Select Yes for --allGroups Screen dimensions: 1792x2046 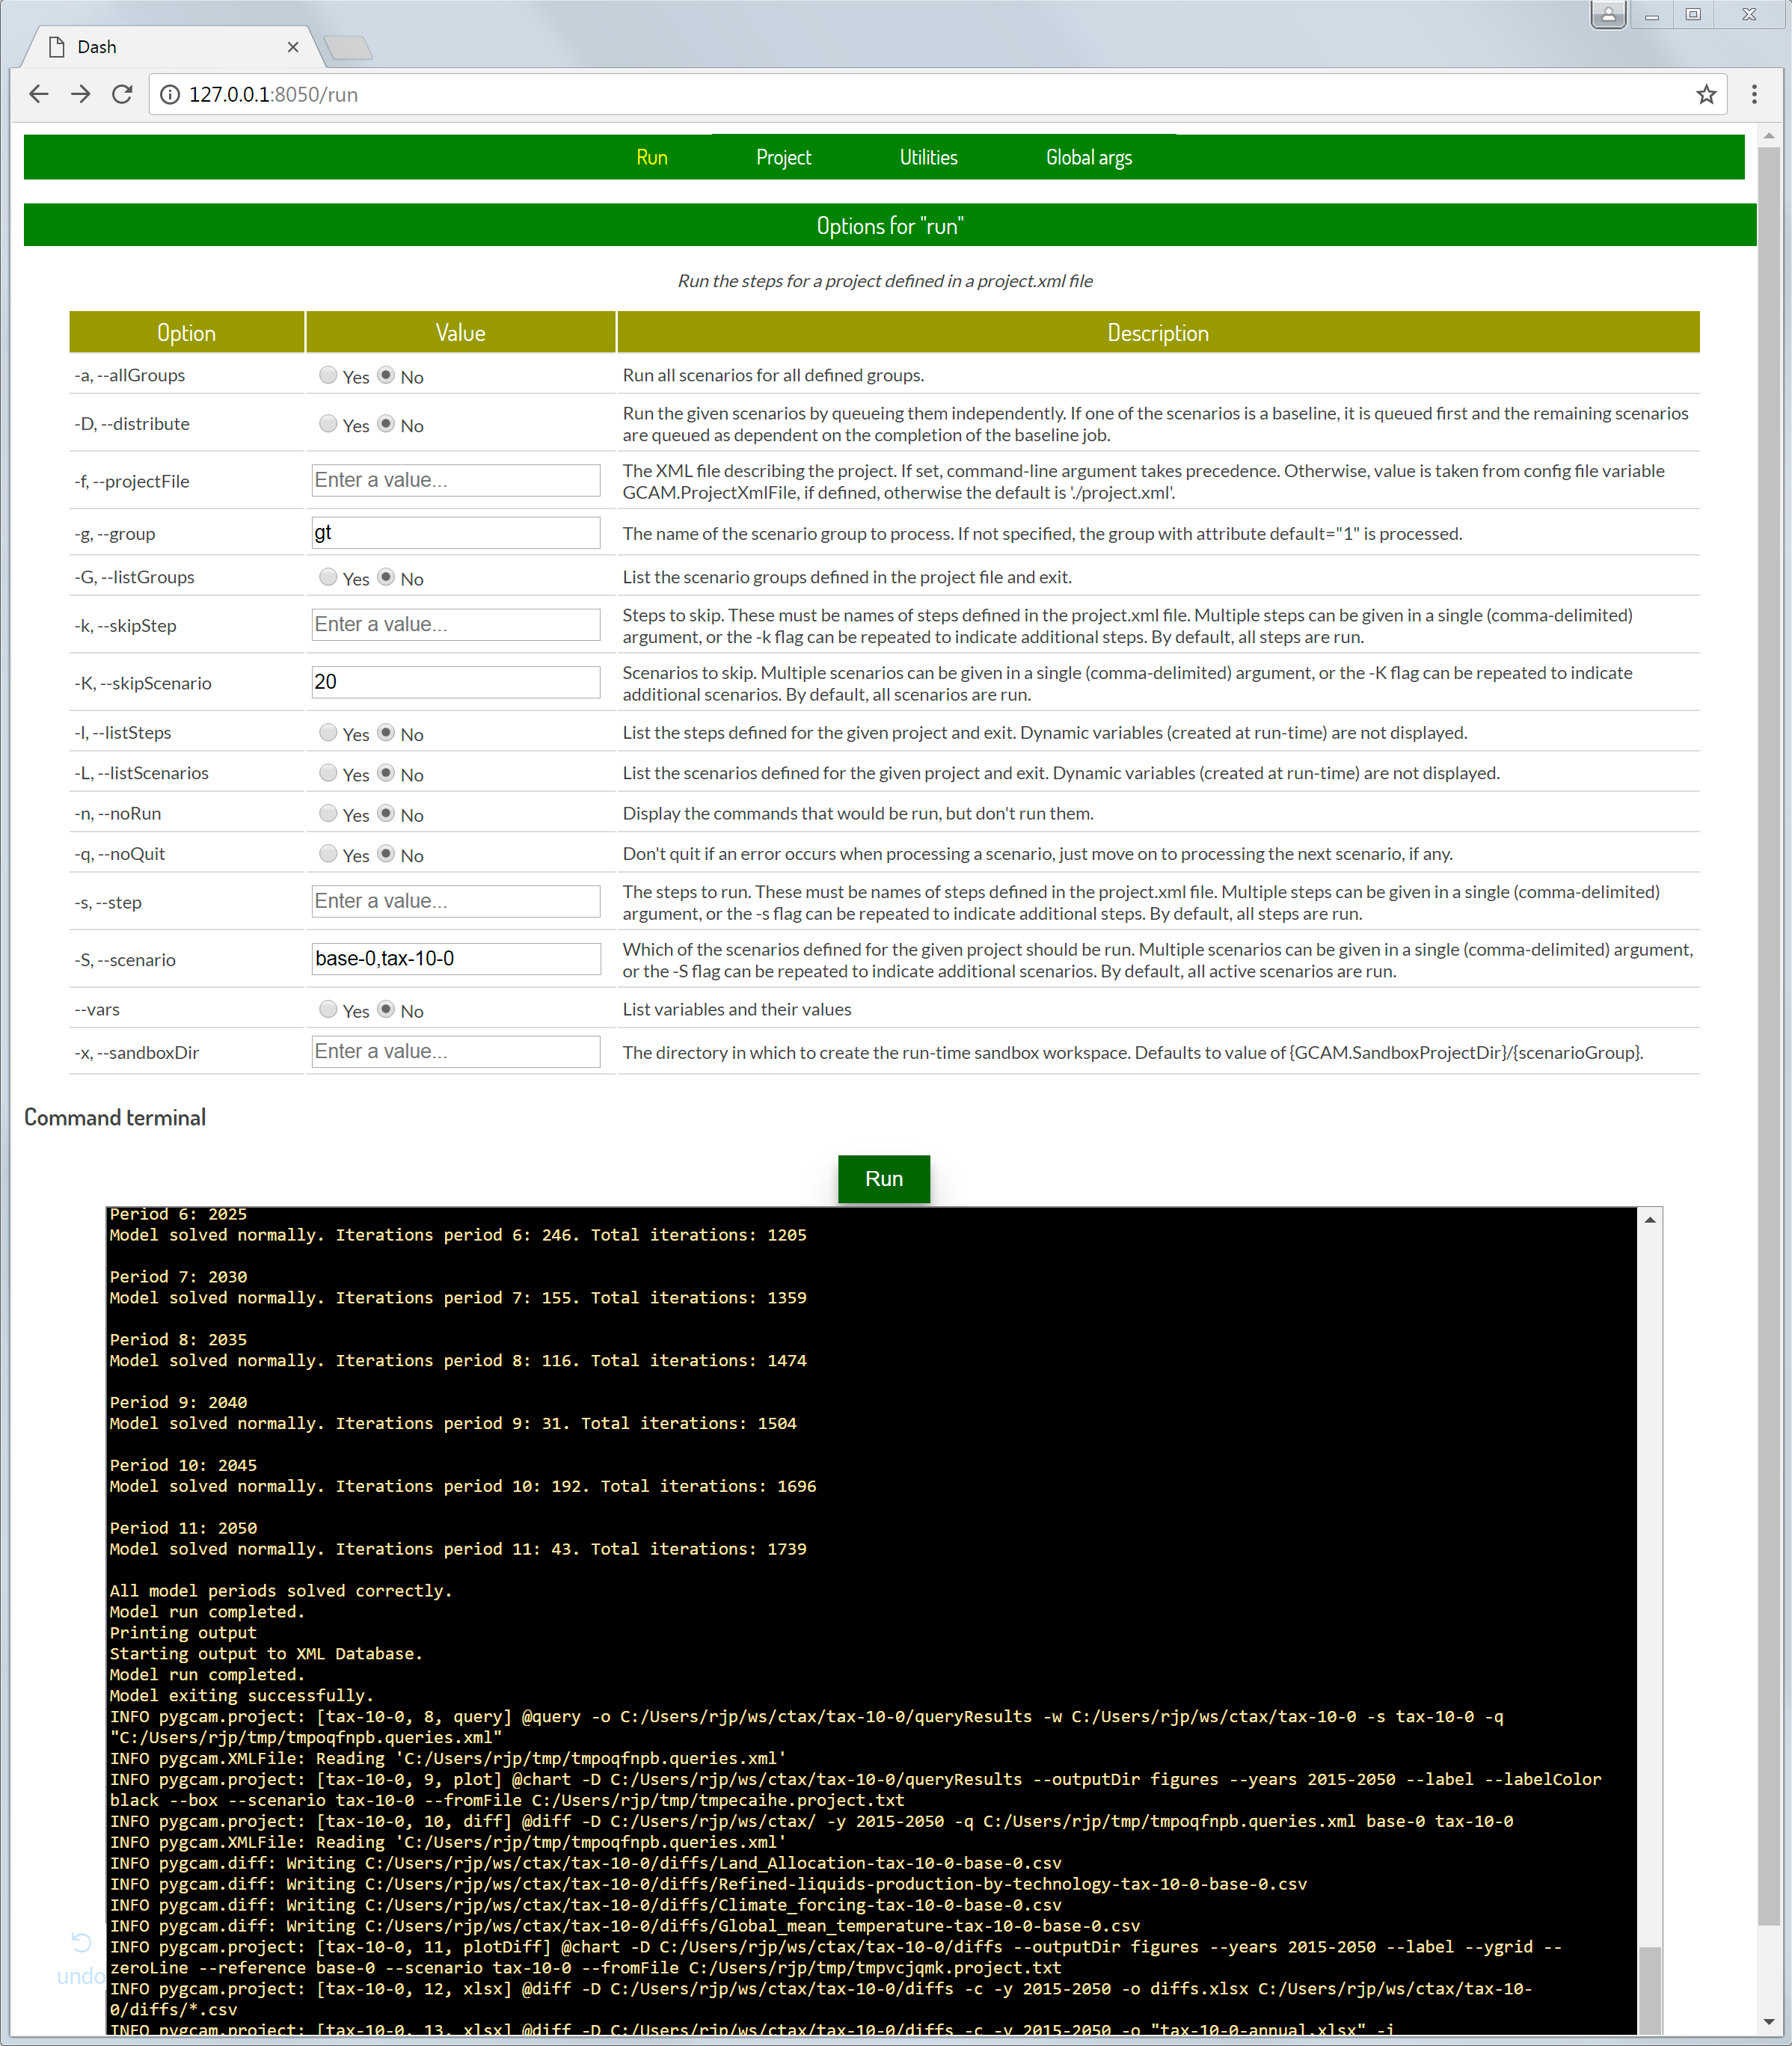pyautogui.click(x=328, y=375)
